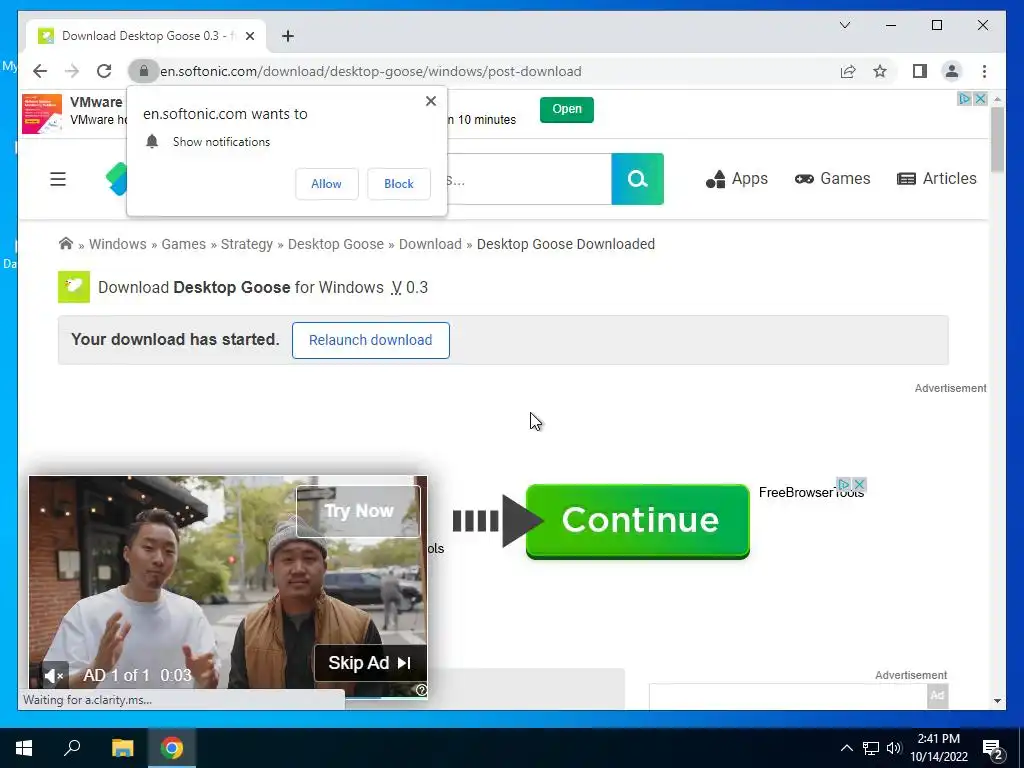1024x768 pixels.
Task: Click the page vertical scrollbar thumb
Action: pyautogui.click(x=997, y=140)
